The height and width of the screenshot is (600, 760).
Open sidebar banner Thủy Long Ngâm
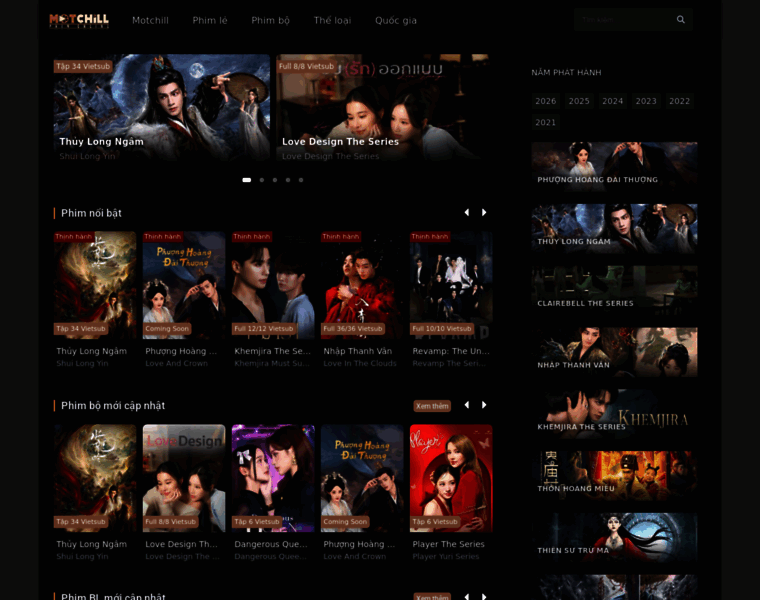point(615,228)
